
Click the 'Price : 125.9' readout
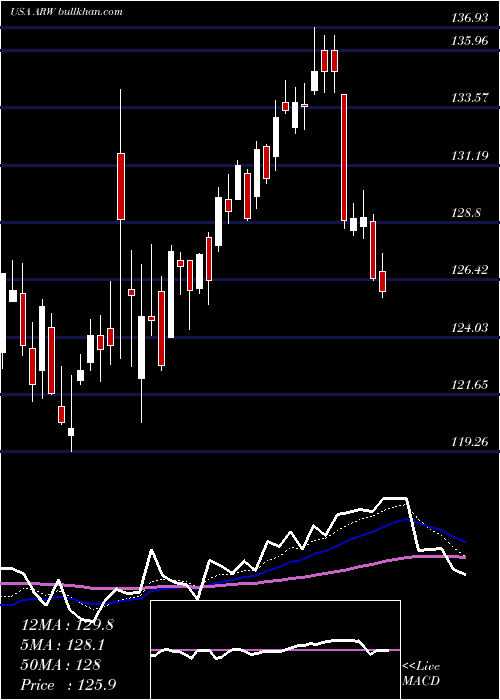click(69, 685)
